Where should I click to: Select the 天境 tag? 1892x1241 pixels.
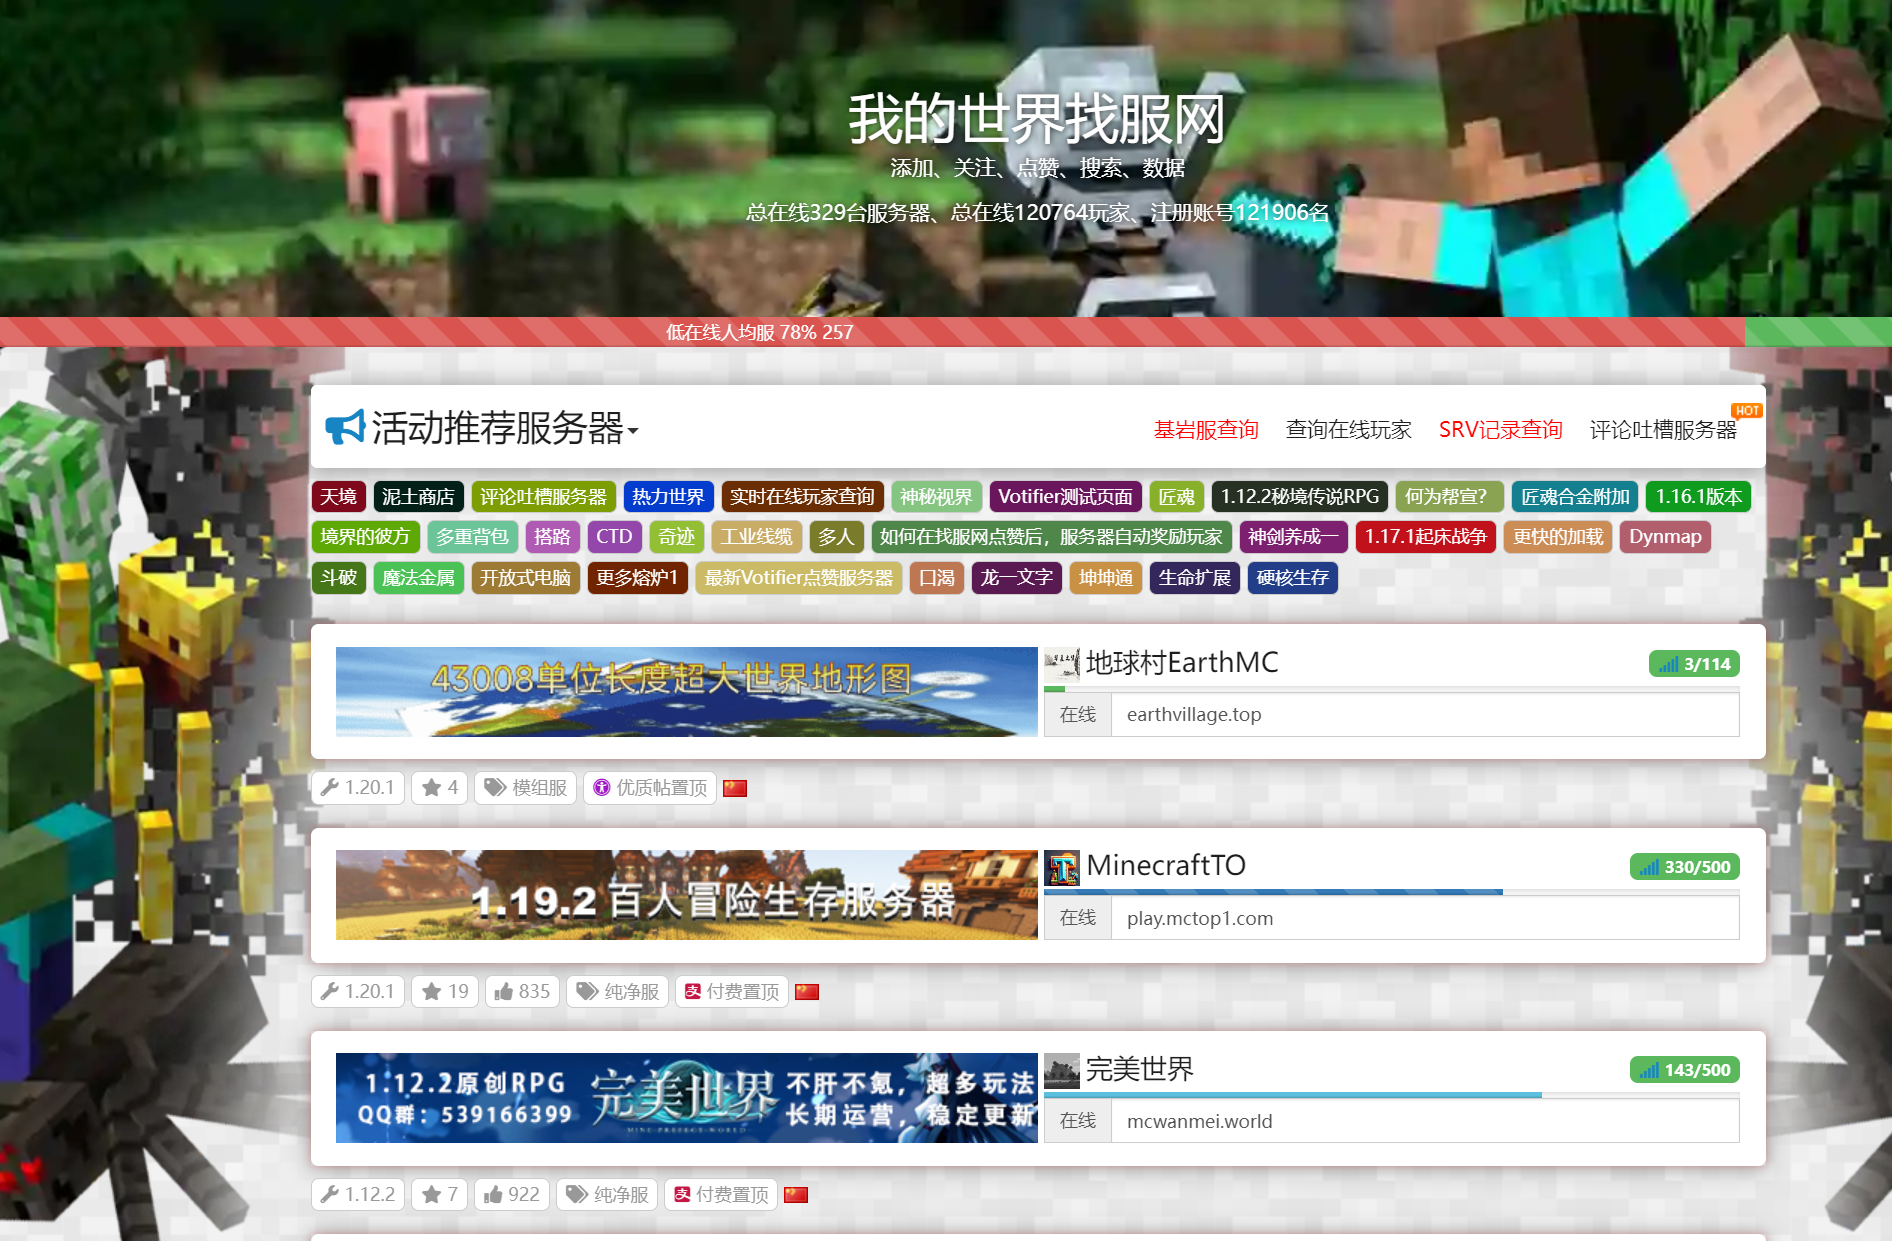[338, 497]
